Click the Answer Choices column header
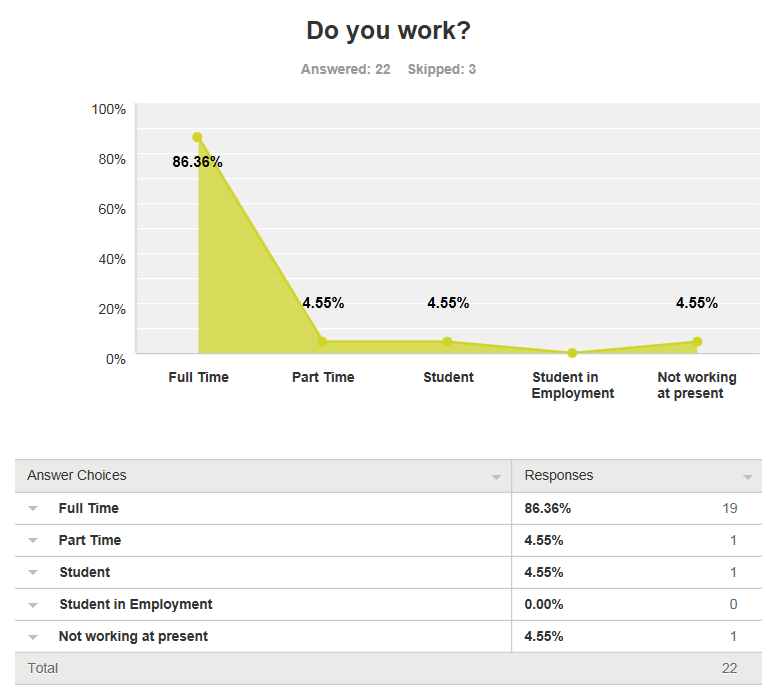The height and width of the screenshot is (699, 776). pyautogui.click(x=77, y=475)
